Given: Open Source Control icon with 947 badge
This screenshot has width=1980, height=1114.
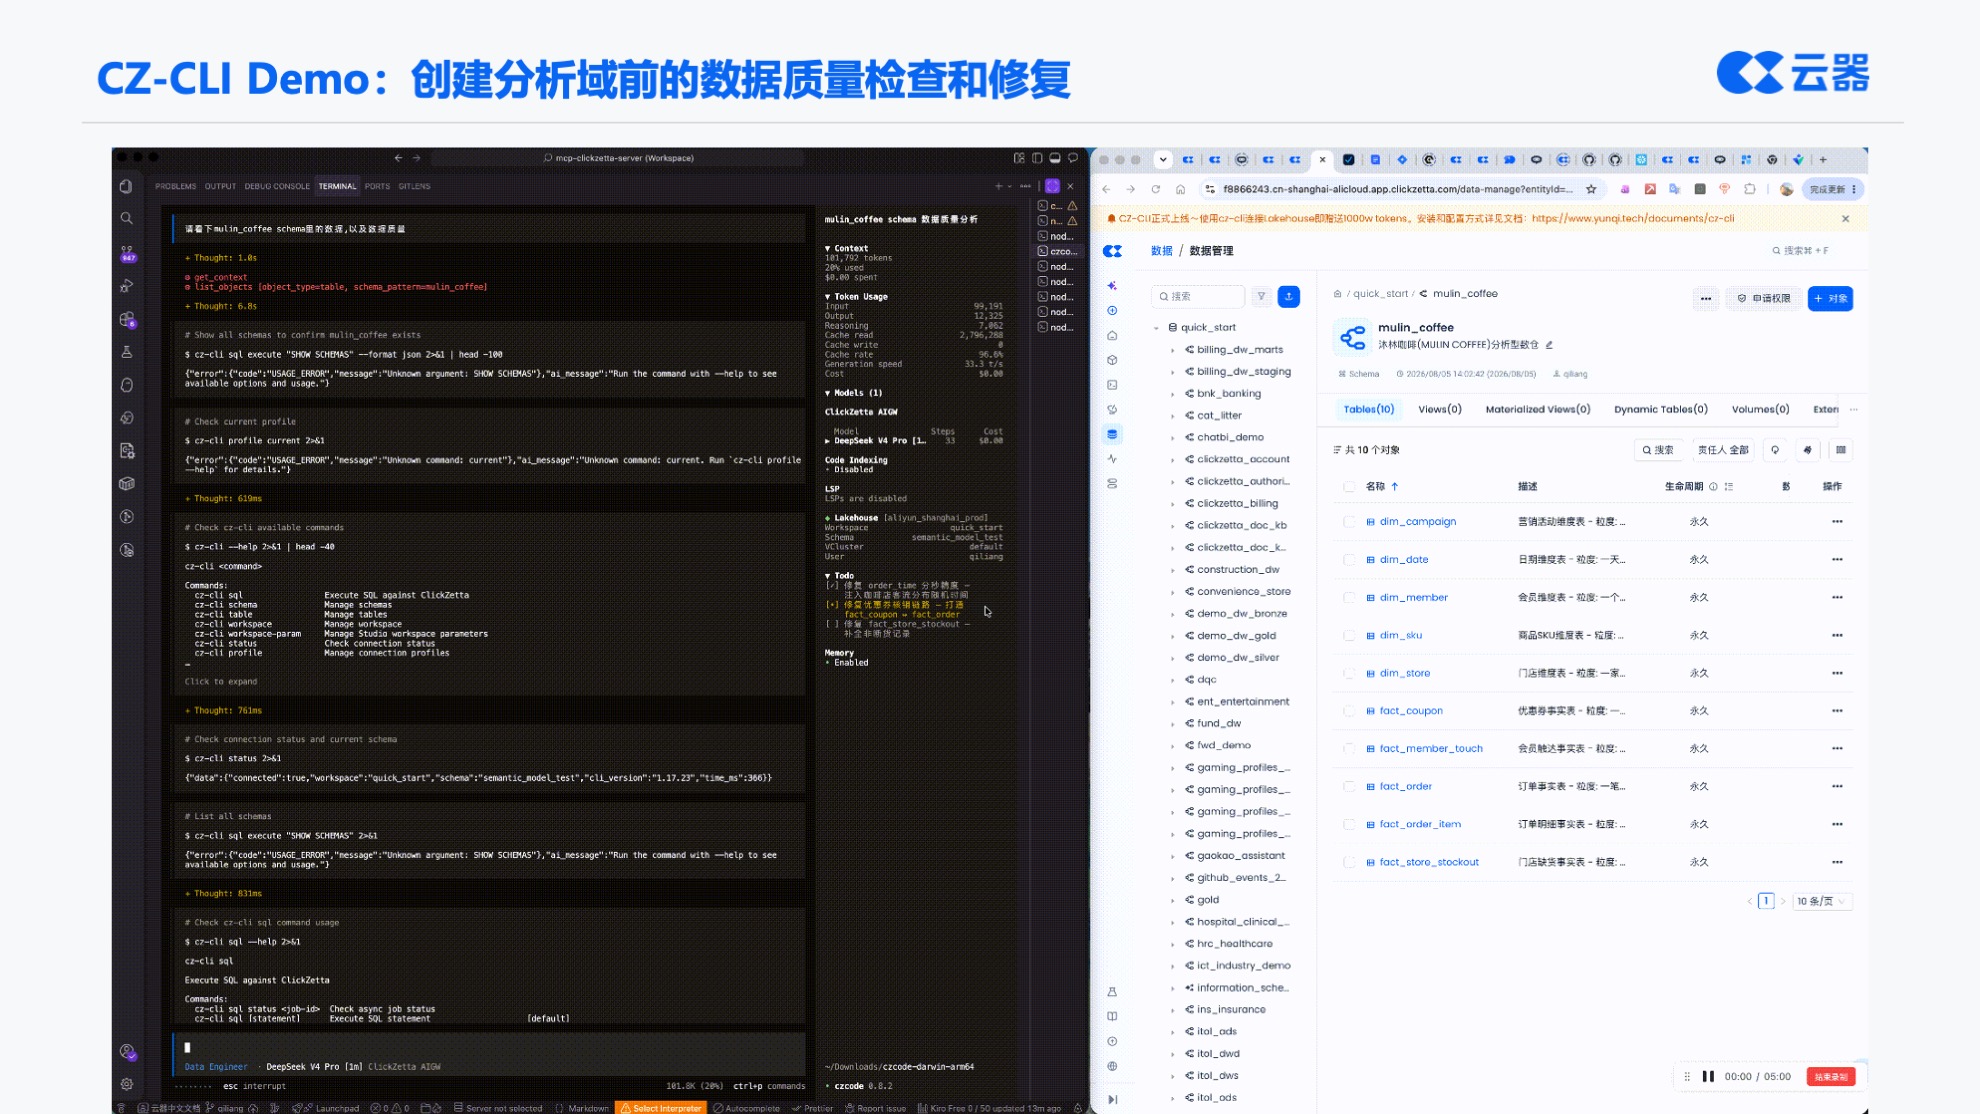Looking at the screenshot, I should click(127, 253).
